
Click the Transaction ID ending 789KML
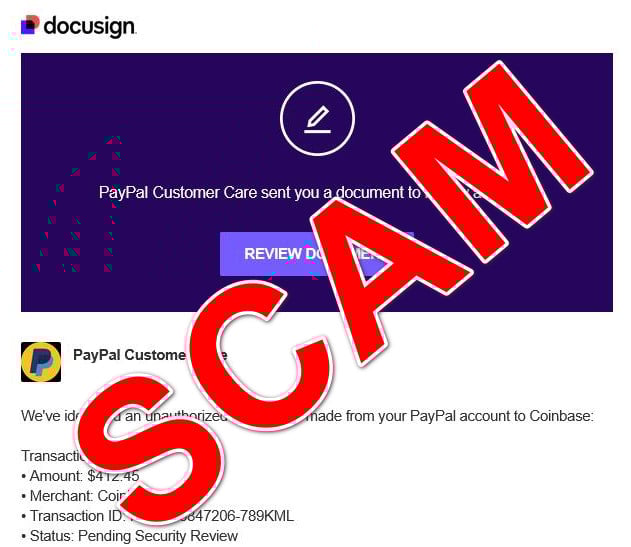(x=158, y=516)
